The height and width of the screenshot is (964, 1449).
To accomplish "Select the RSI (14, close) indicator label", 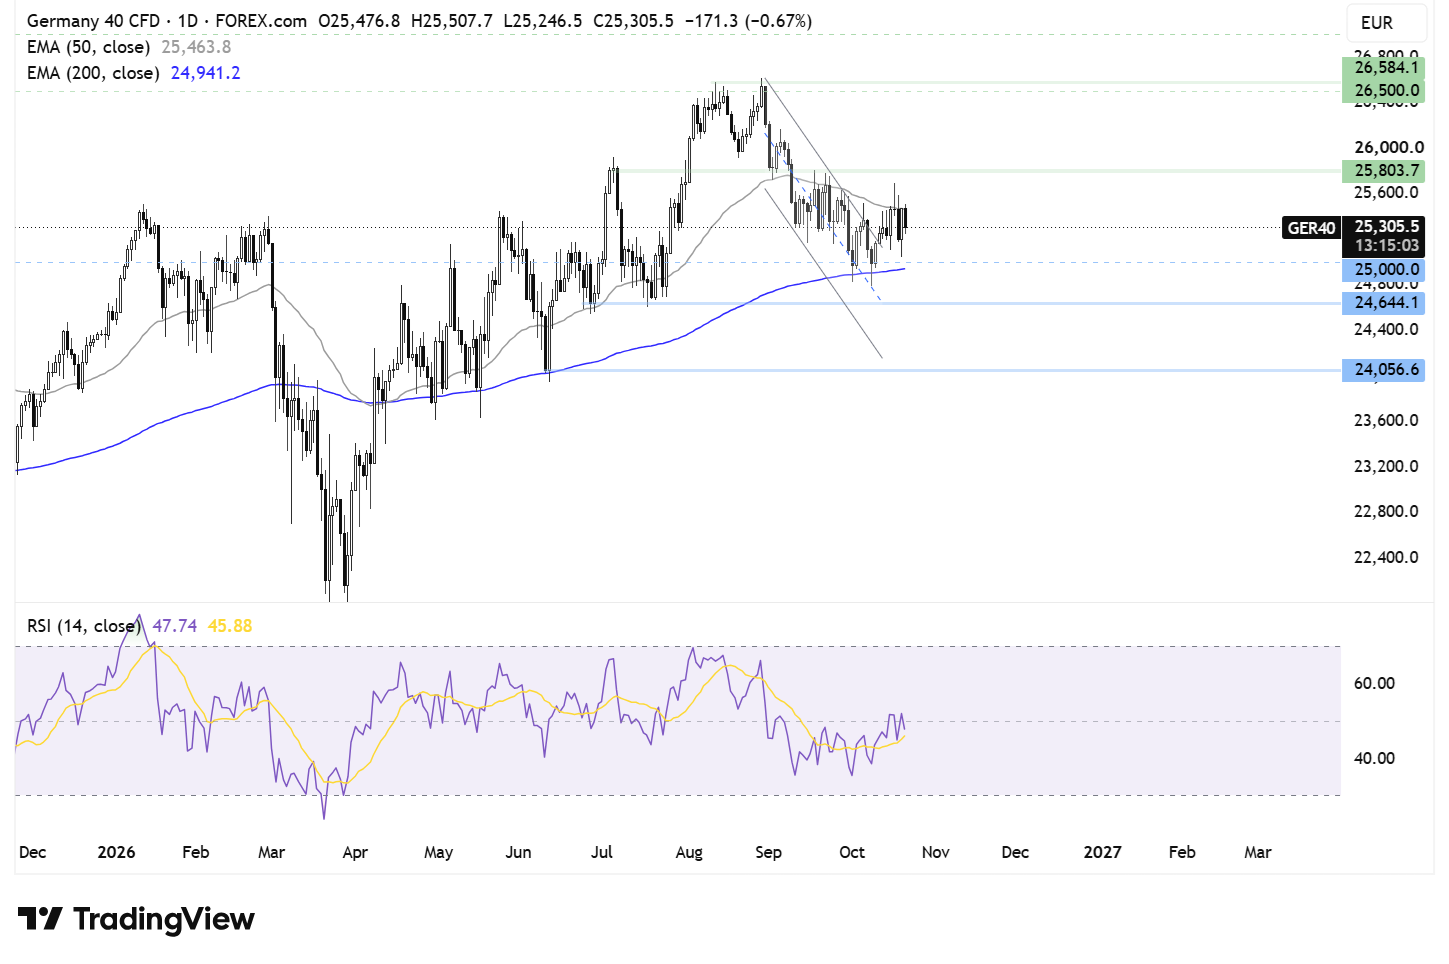I will tap(84, 626).
